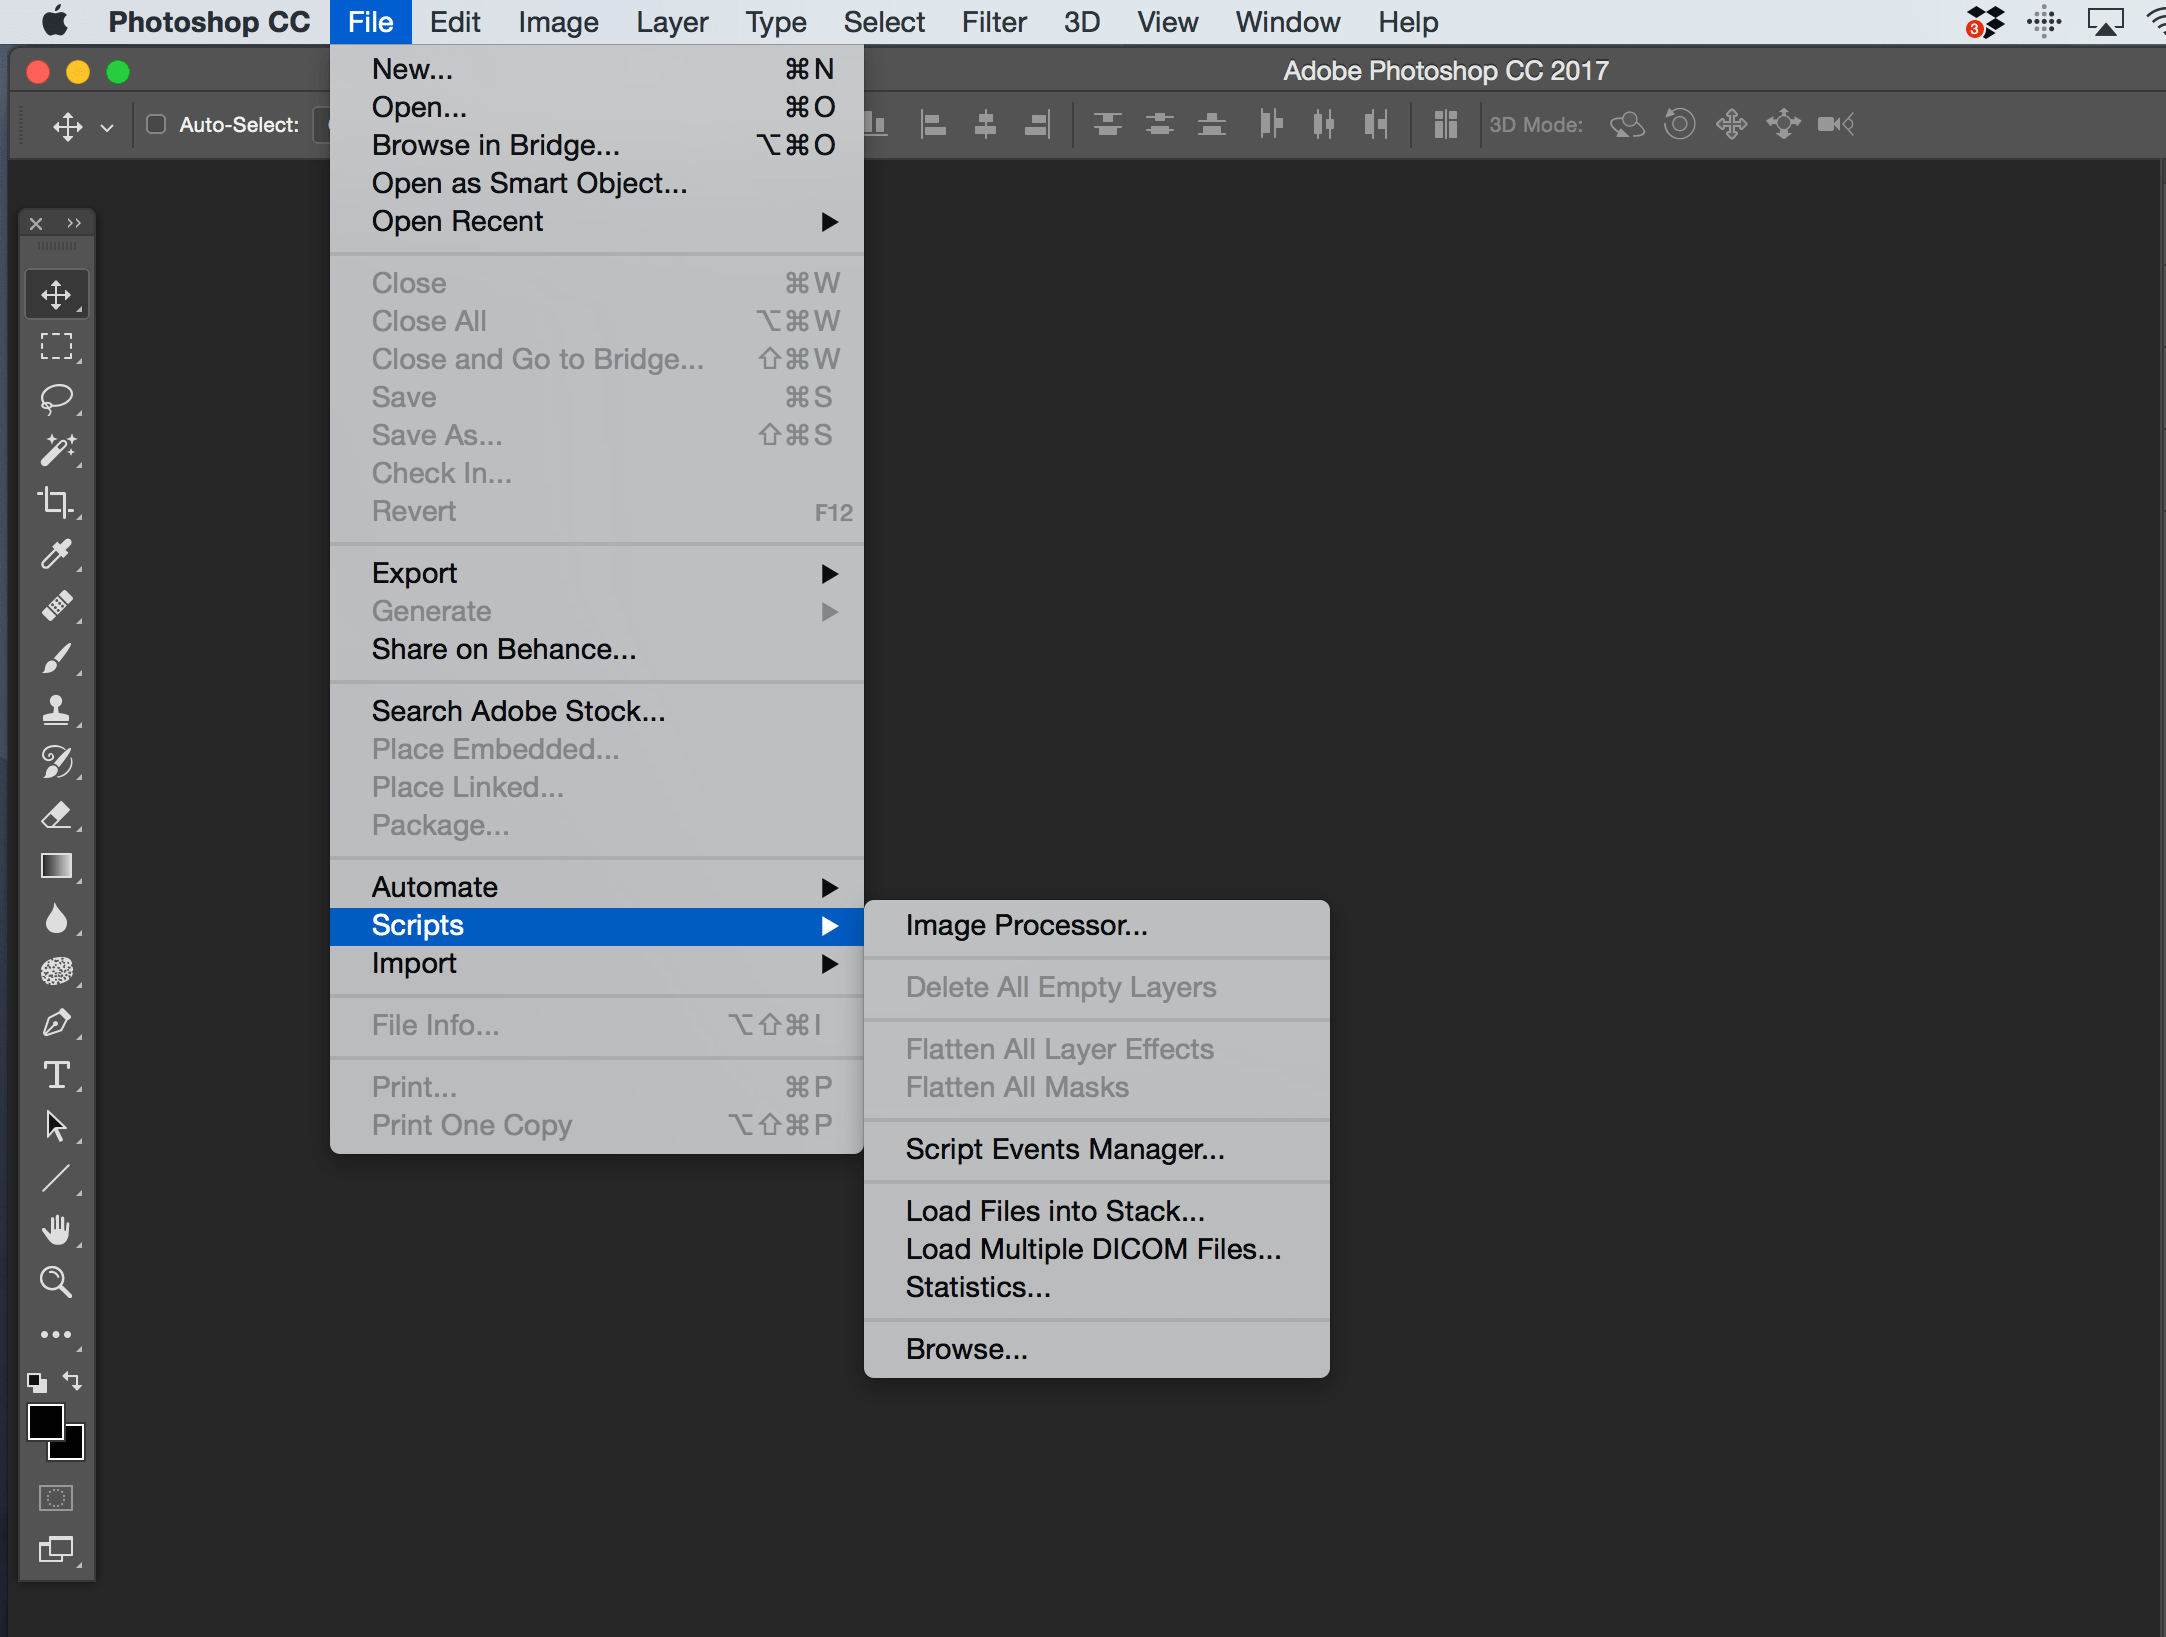Select the Zoom tool
Viewport: 2166px width, 1637px height.
[56, 1282]
